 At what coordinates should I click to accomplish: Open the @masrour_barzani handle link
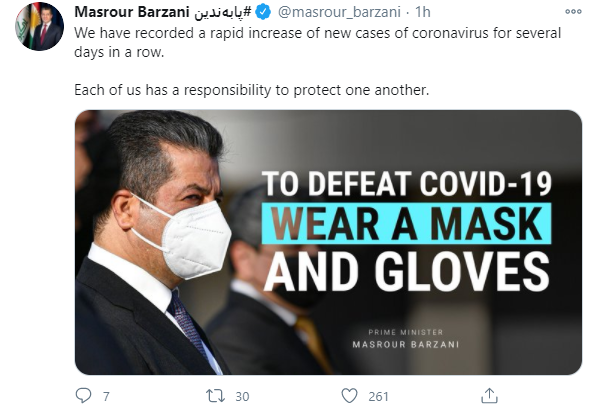coord(339,12)
